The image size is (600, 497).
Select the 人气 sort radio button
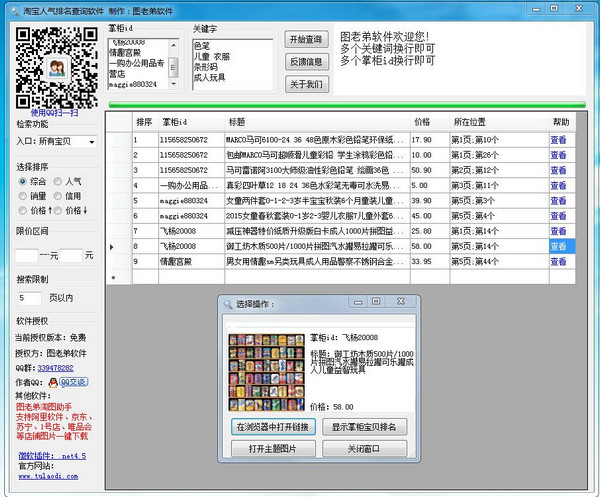[x=58, y=182]
